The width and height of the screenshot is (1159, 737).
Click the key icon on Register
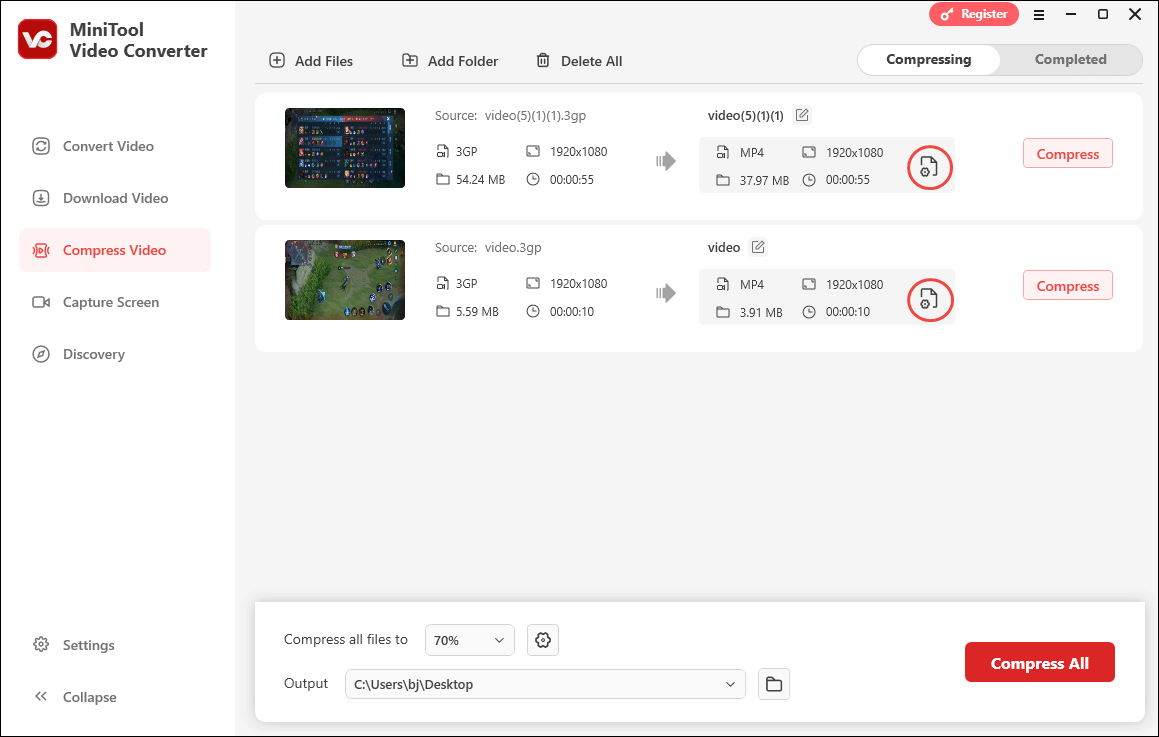[947, 14]
